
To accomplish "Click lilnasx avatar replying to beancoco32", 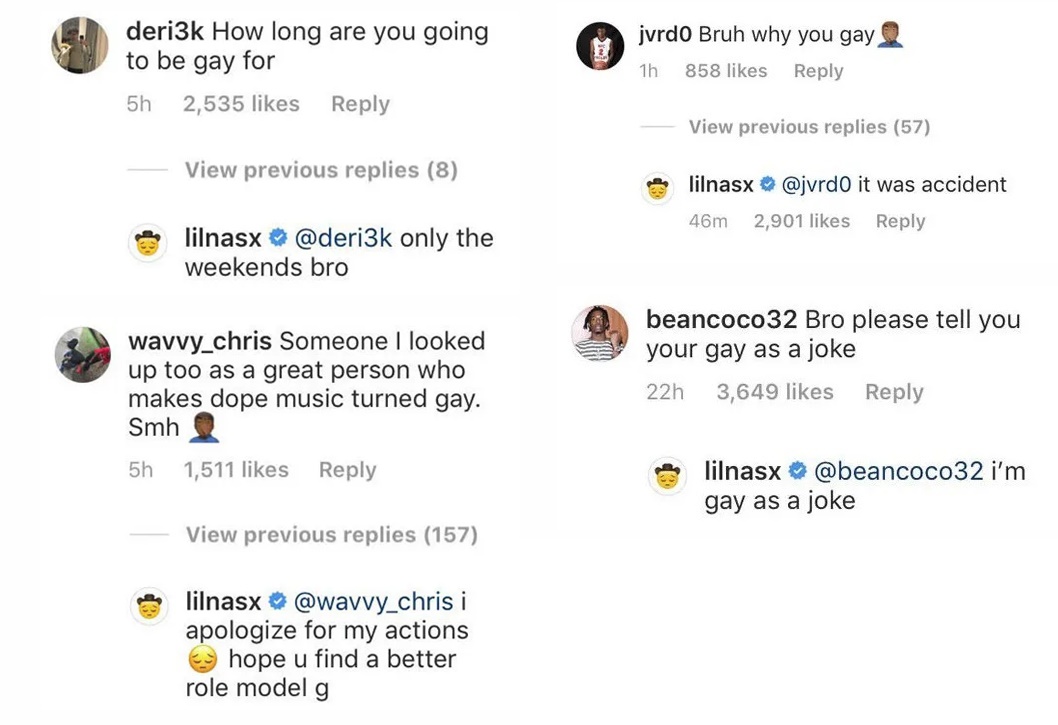I will 667,475.
